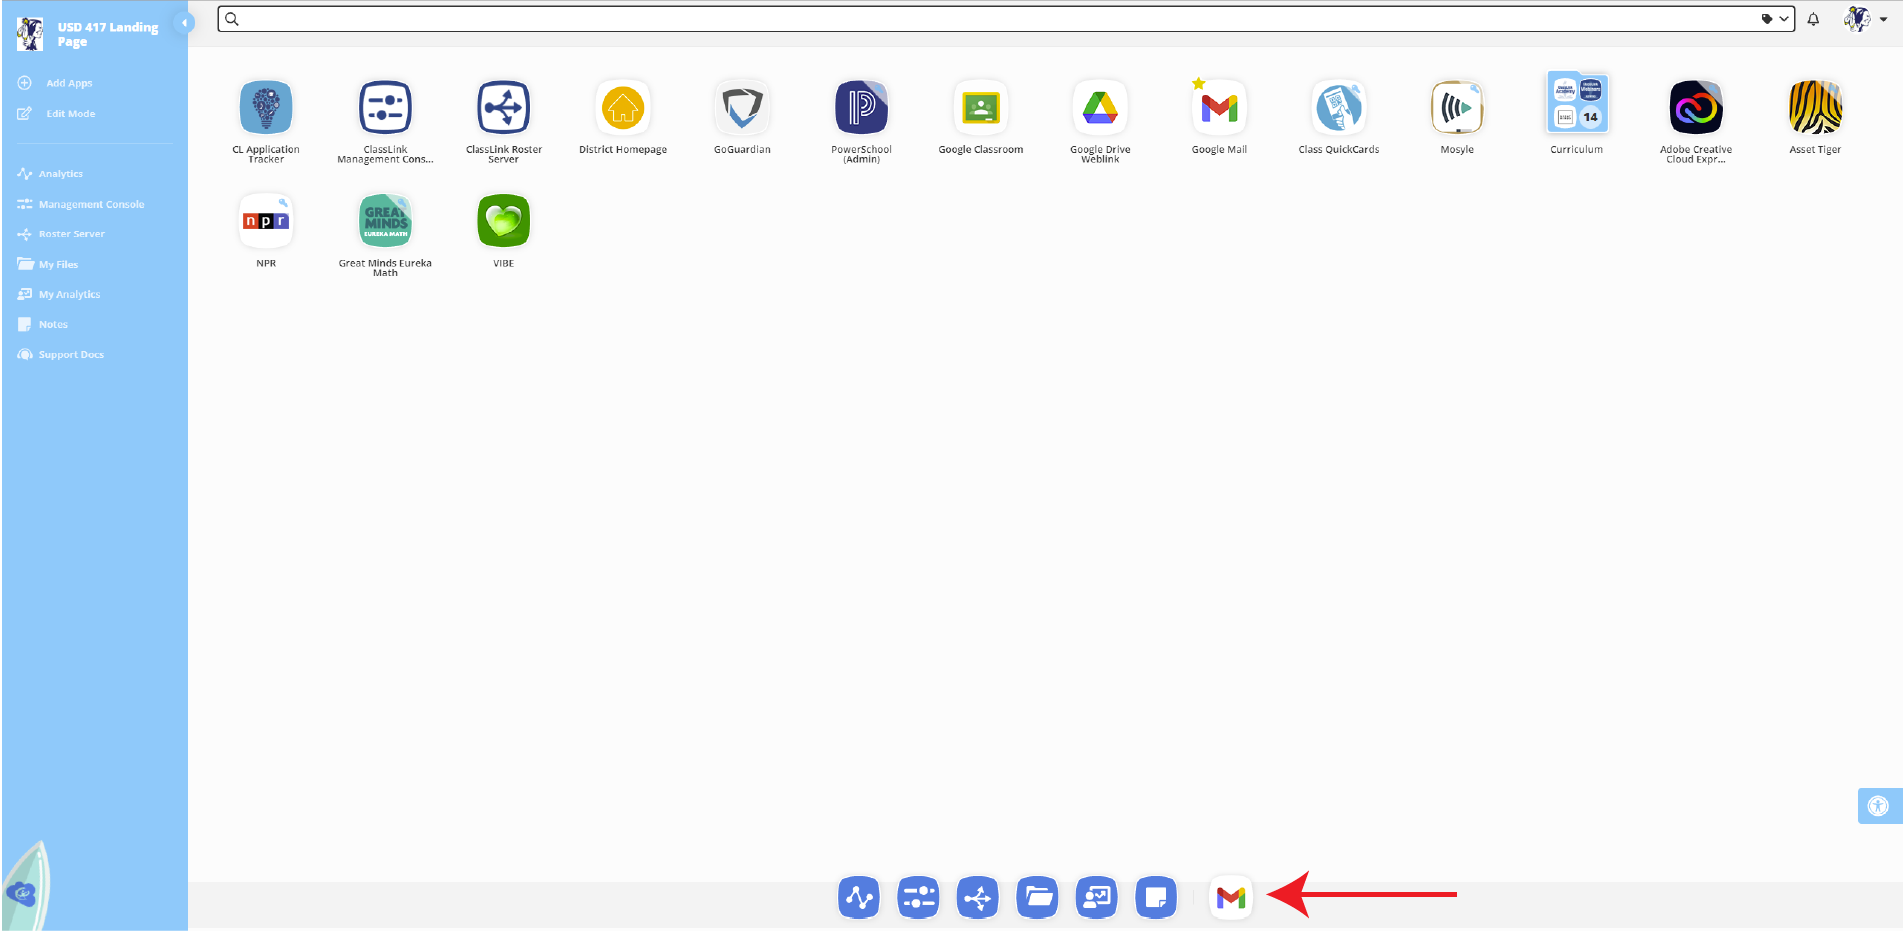Launch Google Classroom app

tap(981, 108)
